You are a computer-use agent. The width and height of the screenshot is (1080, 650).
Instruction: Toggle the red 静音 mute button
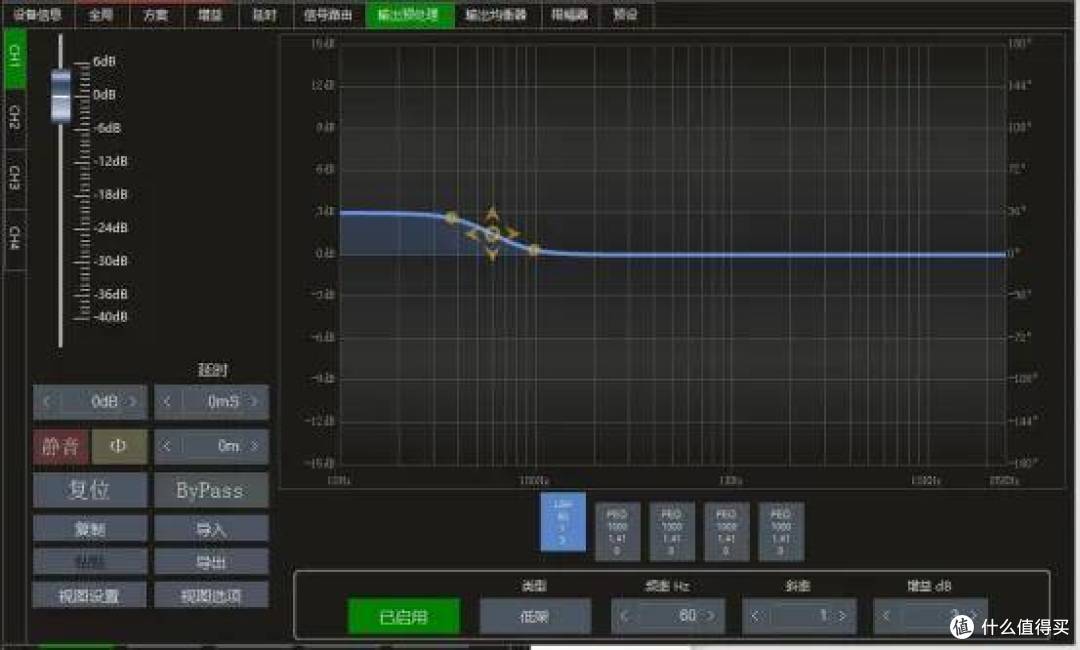[61, 446]
